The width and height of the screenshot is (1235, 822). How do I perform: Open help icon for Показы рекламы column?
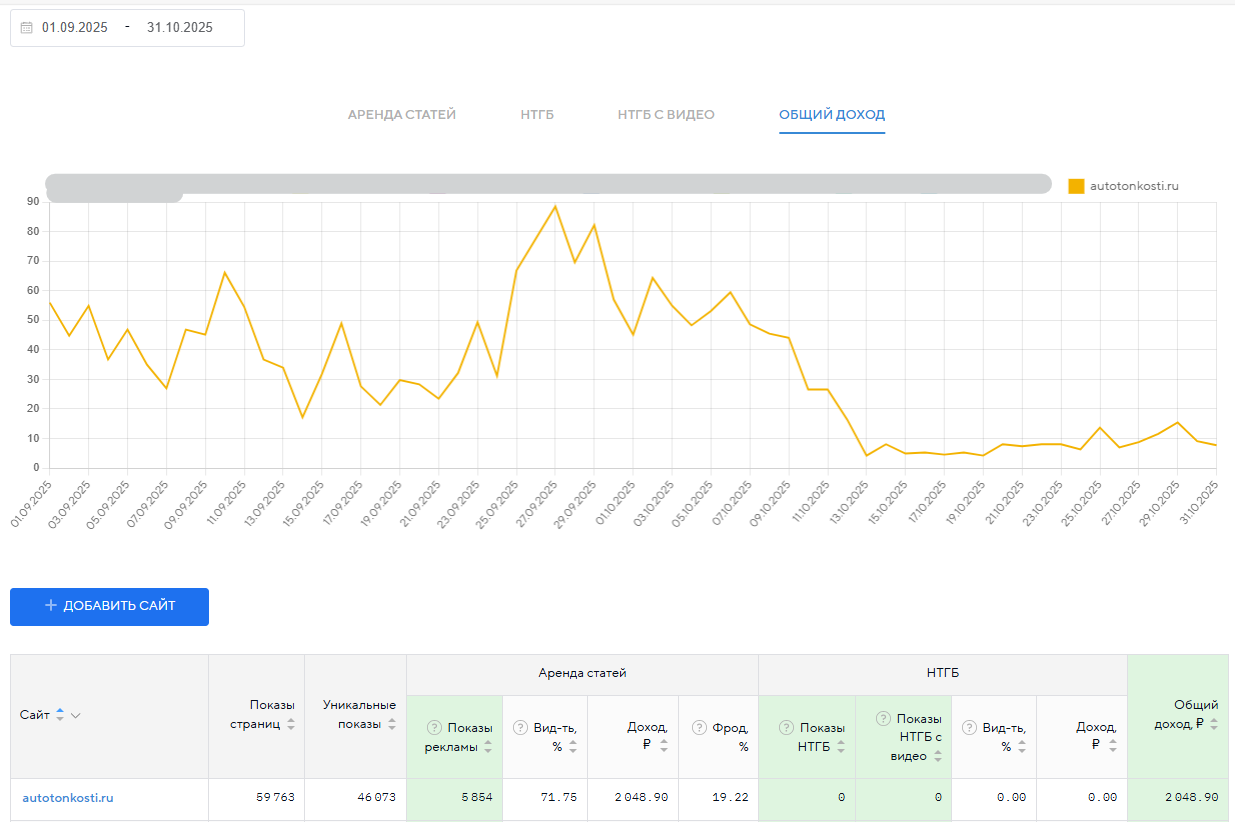pos(435,728)
